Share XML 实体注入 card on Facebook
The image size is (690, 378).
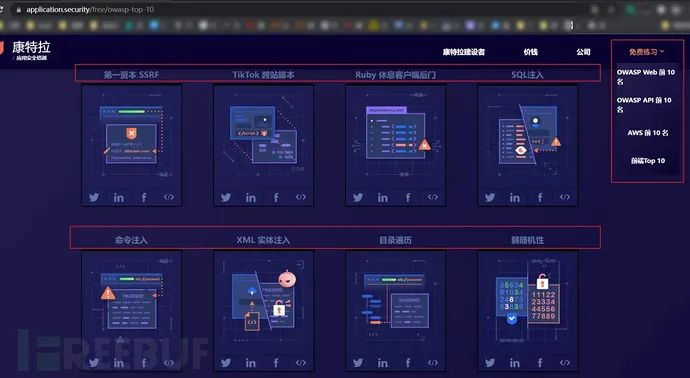click(x=276, y=363)
